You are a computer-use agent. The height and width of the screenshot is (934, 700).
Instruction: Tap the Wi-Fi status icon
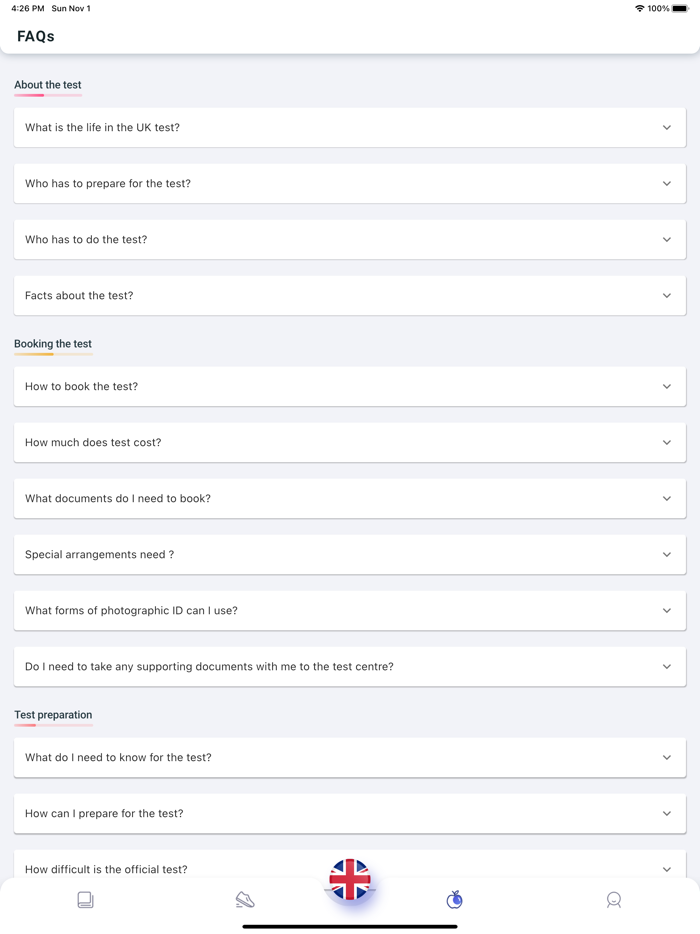click(x=640, y=8)
